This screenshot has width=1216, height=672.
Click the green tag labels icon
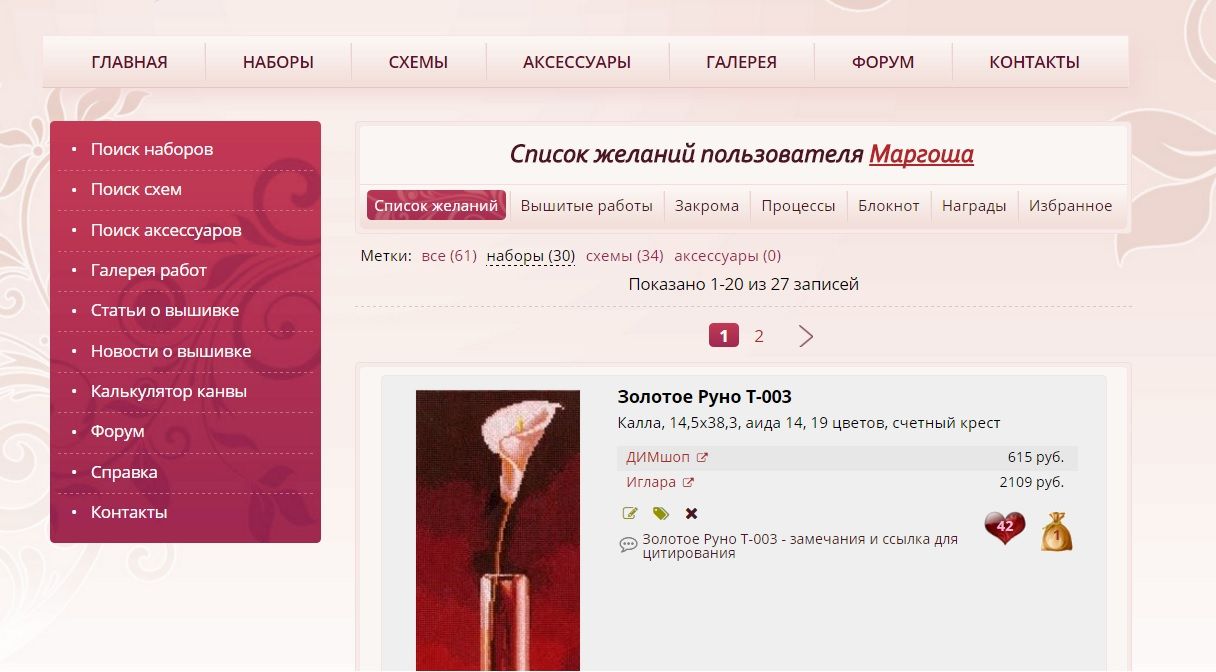pyautogui.click(x=660, y=513)
